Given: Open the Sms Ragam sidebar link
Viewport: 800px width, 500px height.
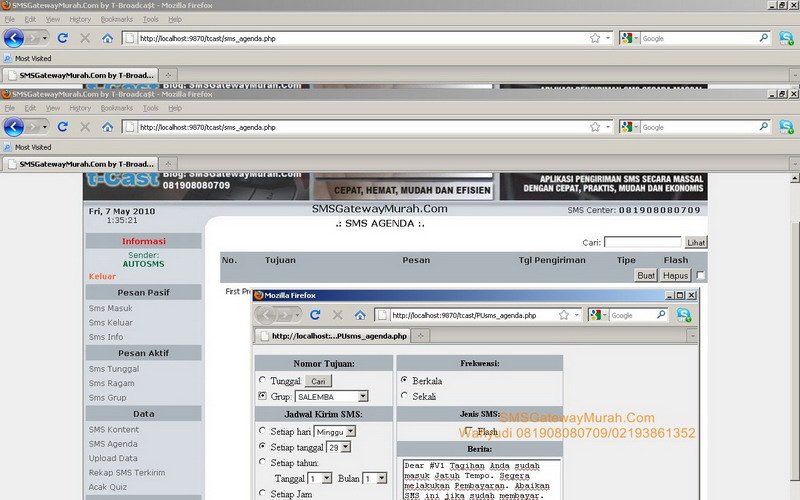Looking at the screenshot, I should tap(111, 383).
